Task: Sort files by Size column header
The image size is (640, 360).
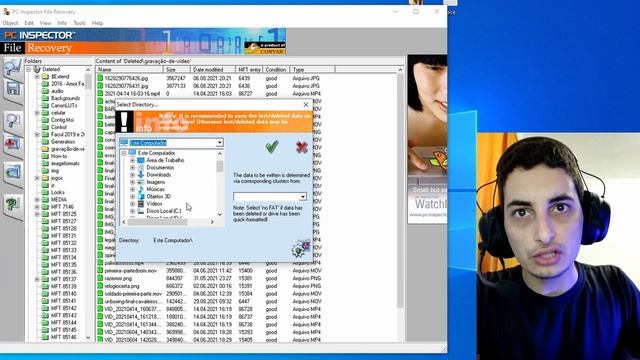Action: point(177,70)
